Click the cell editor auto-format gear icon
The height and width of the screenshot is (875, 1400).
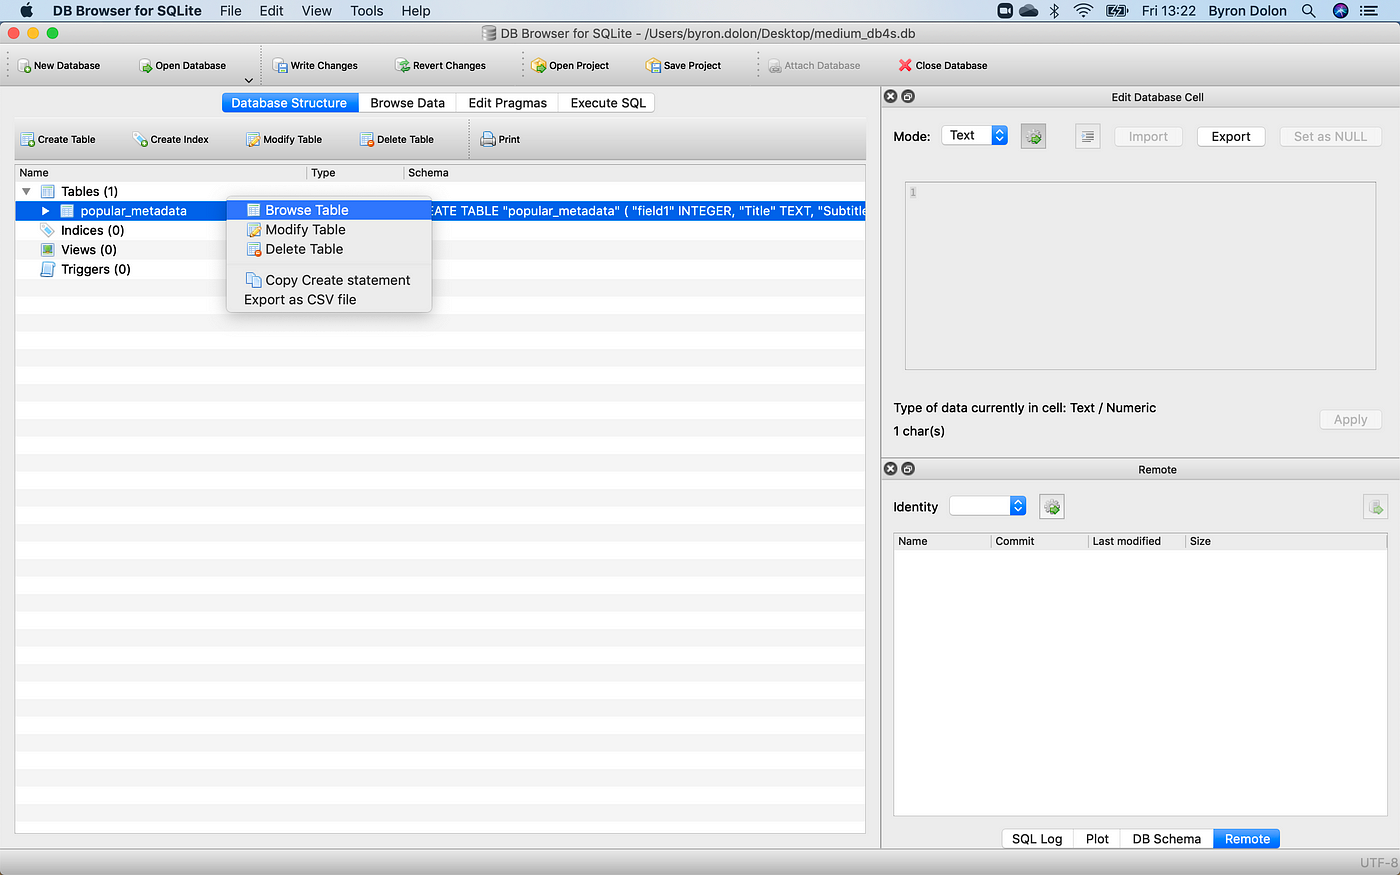click(1033, 137)
